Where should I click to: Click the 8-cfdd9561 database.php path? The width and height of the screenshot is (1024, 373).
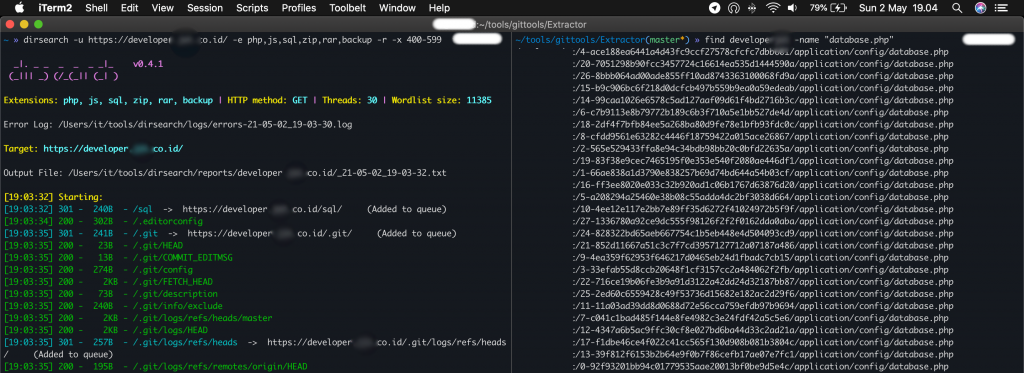(758, 137)
